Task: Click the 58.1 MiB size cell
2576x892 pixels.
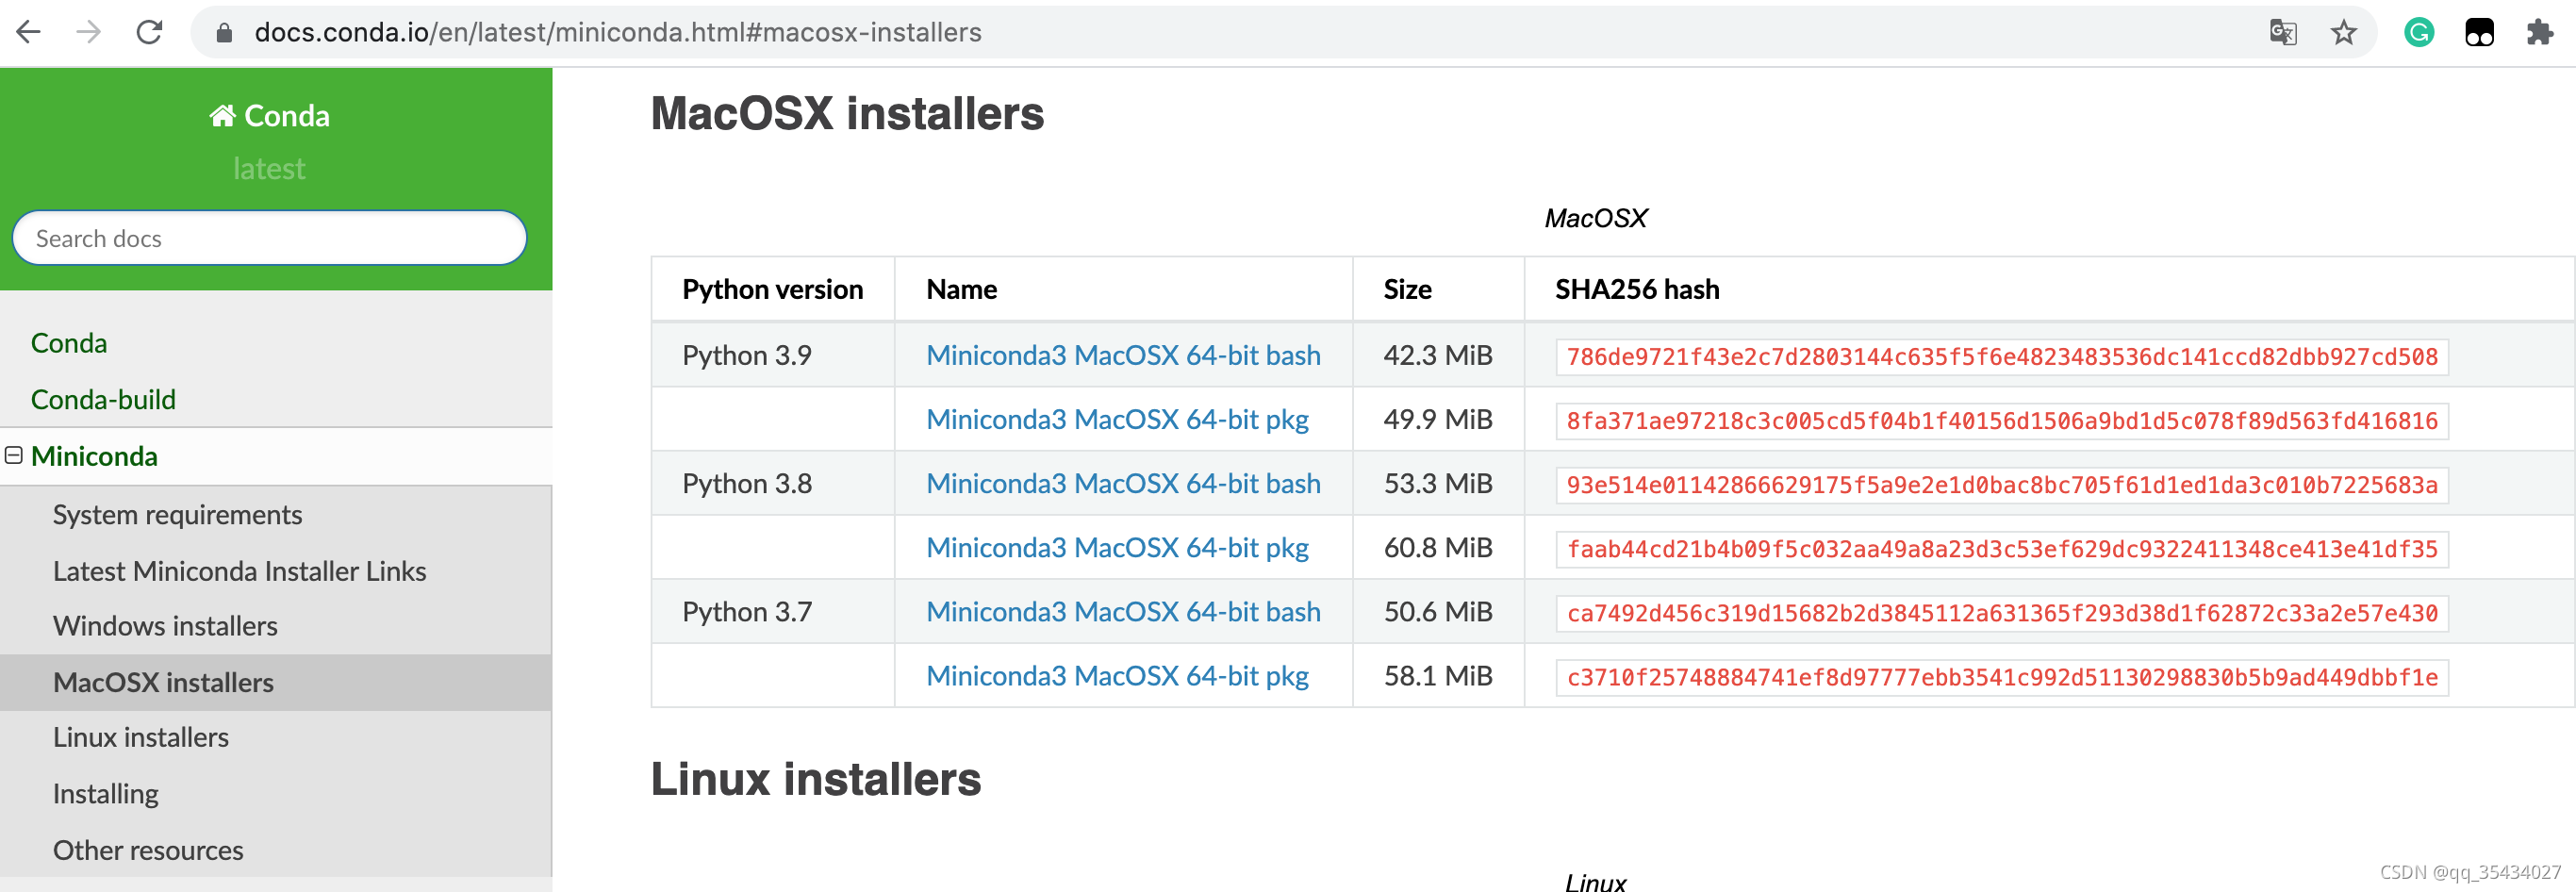Action: point(1438,676)
